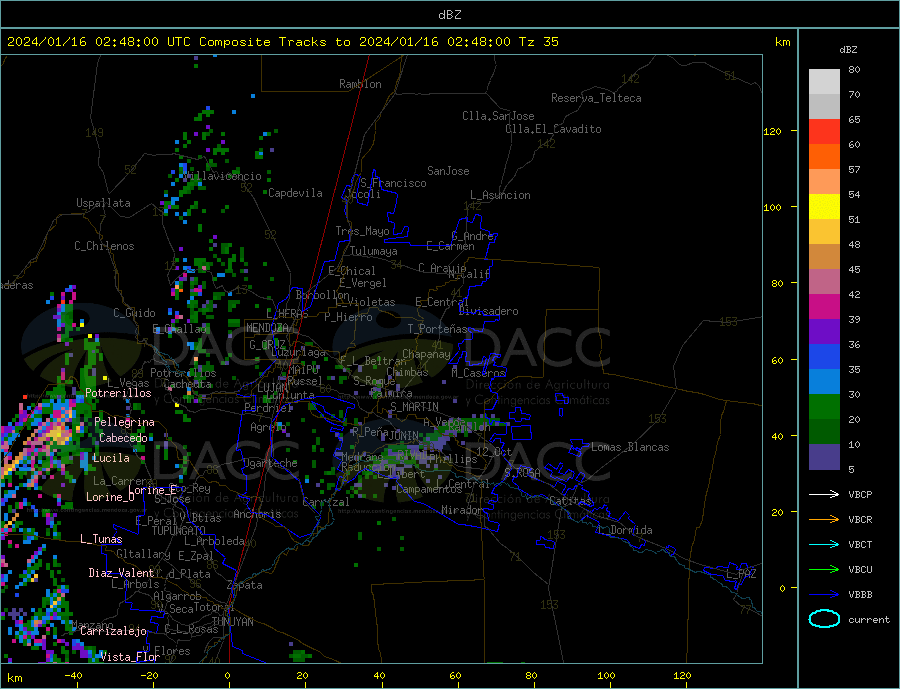
Task: Pick the purple swatch above 36 label
Action: pos(824,332)
